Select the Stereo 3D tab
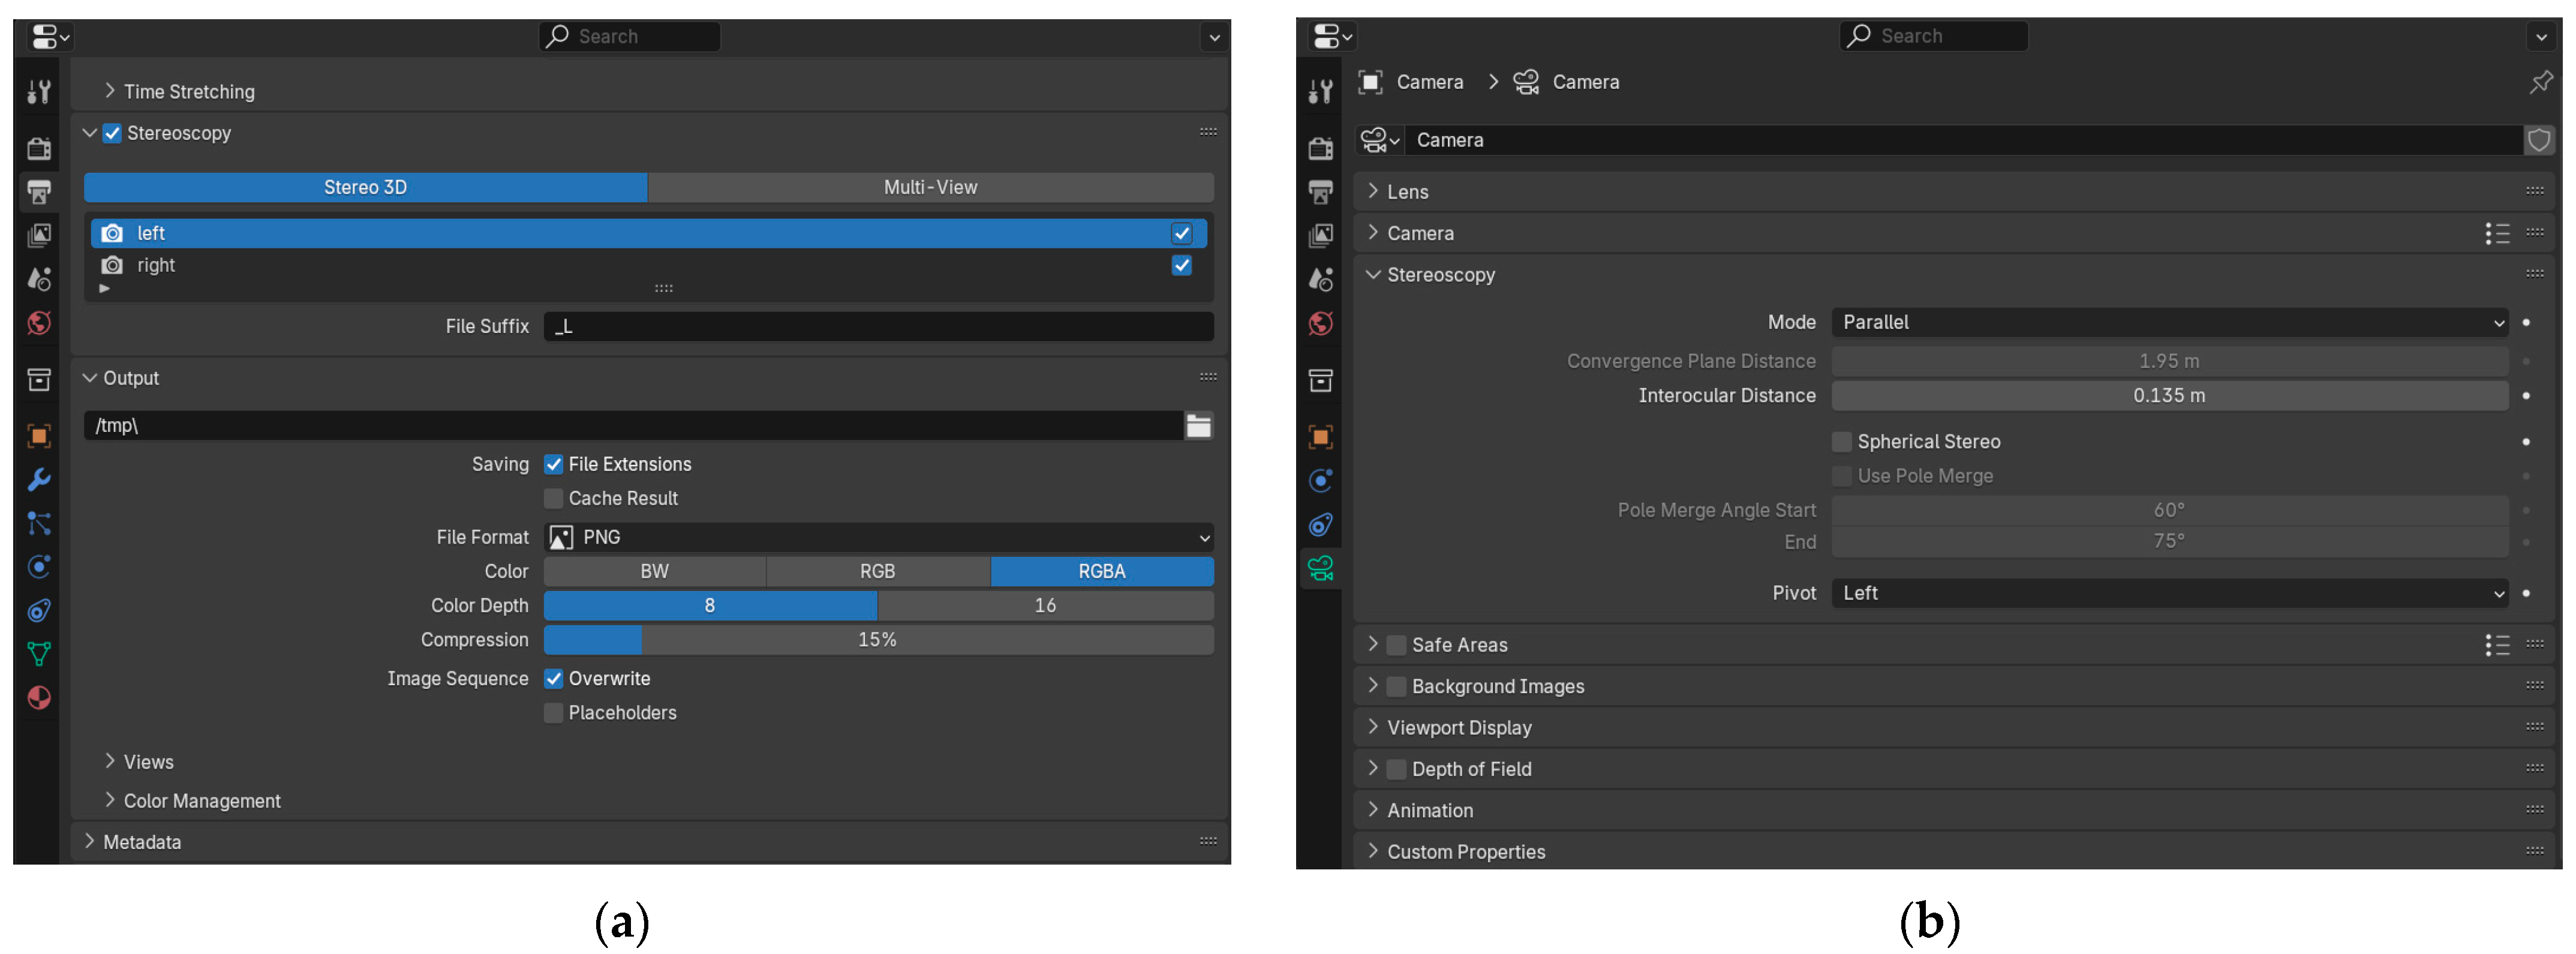Image resolution: width=2576 pixels, height=954 pixels. click(365, 187)
